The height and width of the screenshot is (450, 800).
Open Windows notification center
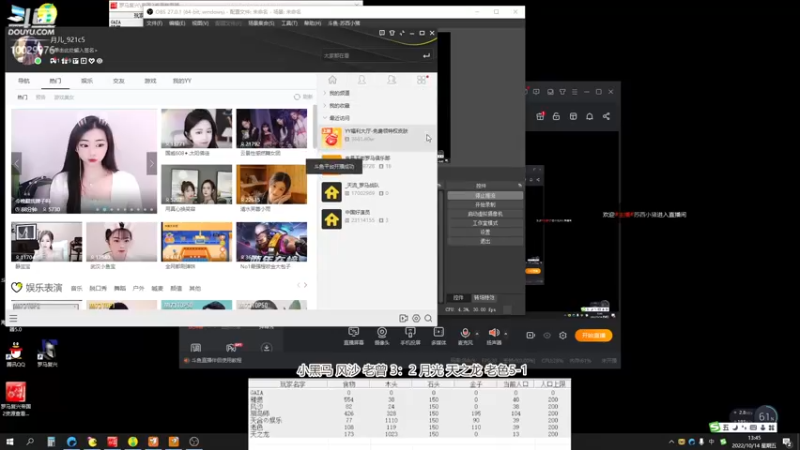point(787,442)
